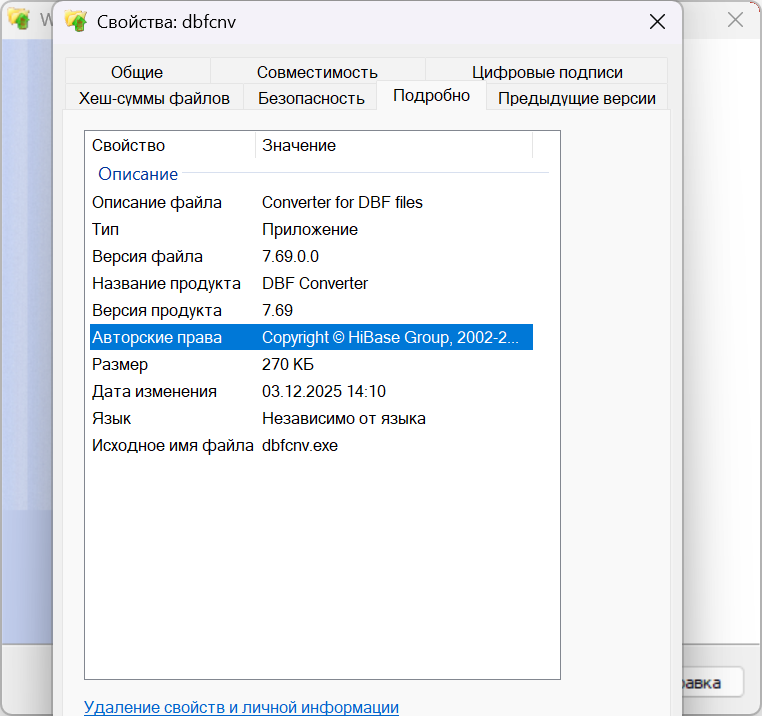This screenshot has width=762, height=716.
Task: Open the Безопасность tab
Action: (311, 98)
